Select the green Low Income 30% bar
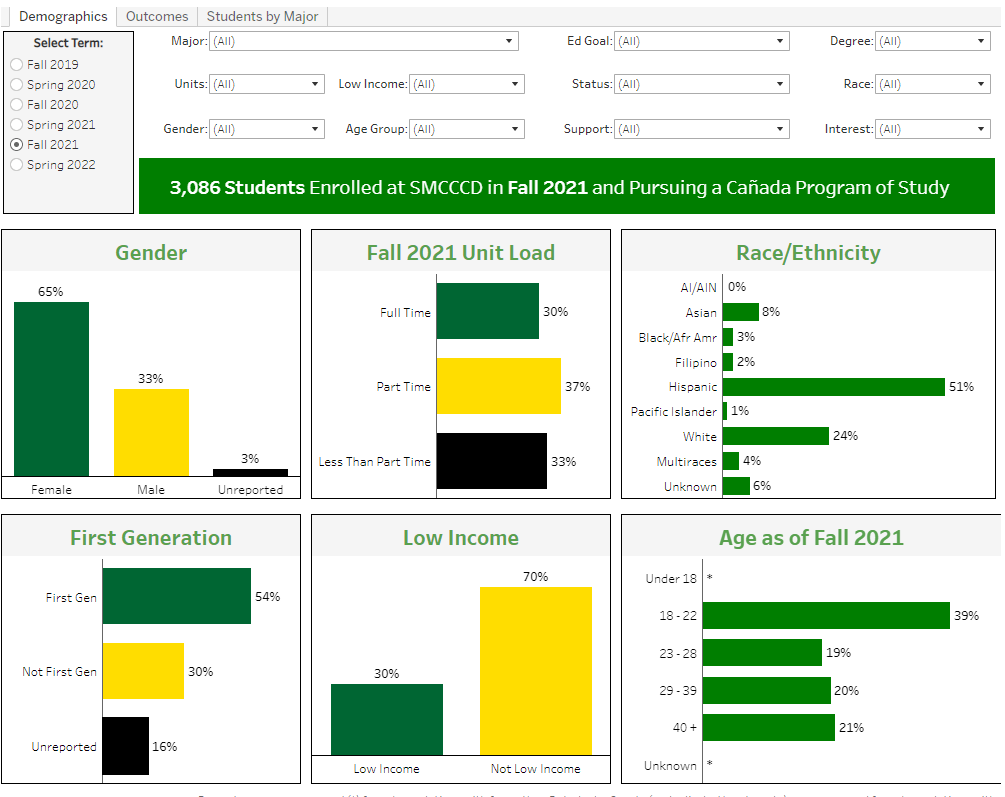 point(387,719)
